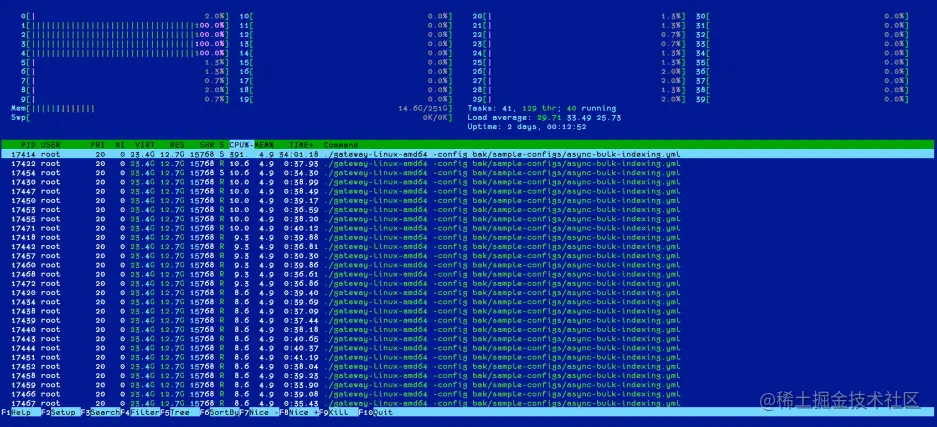Open the F6 SortBy menu
The image size is (937, 427).
[x=220, y=413]
